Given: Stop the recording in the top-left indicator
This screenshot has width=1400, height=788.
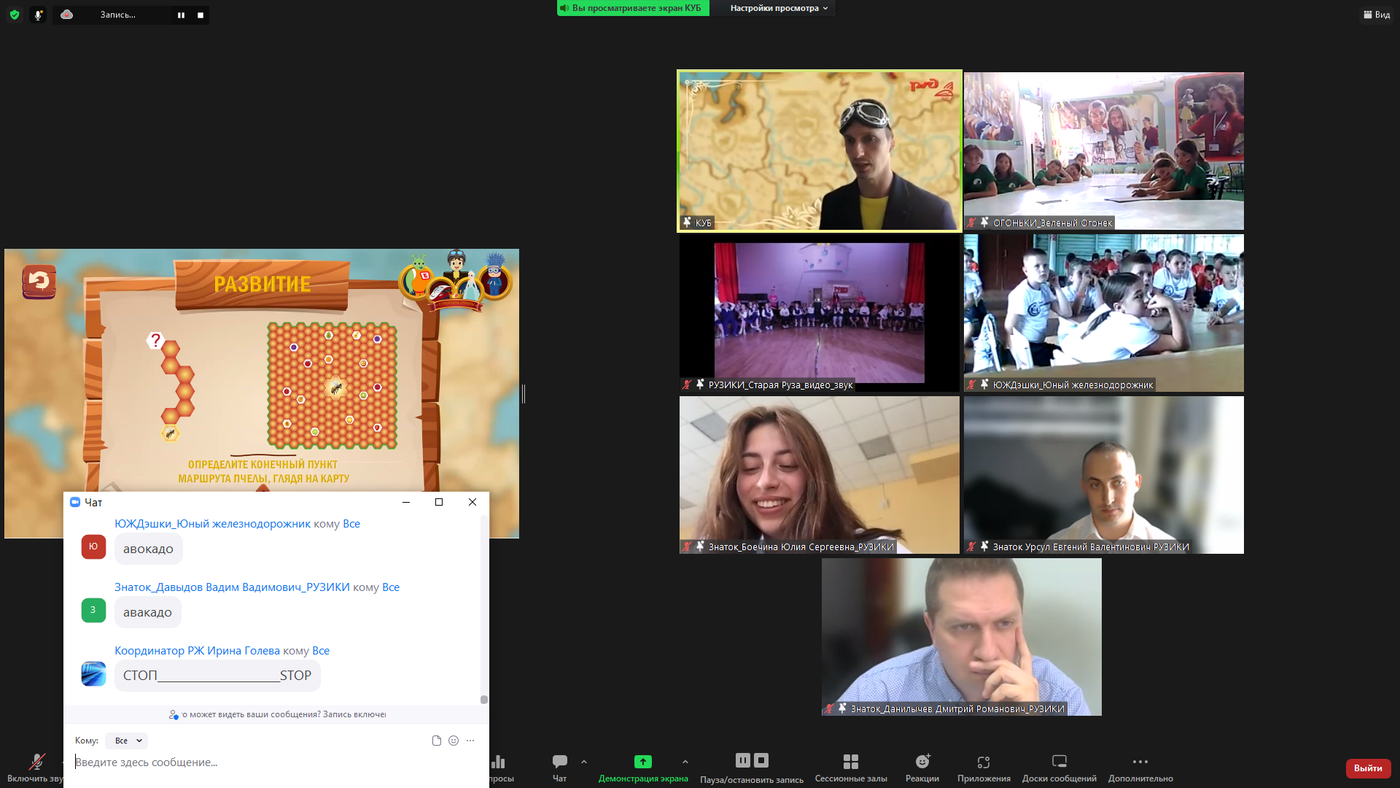Looking at the screenshot, I should (x=200, y=15).
